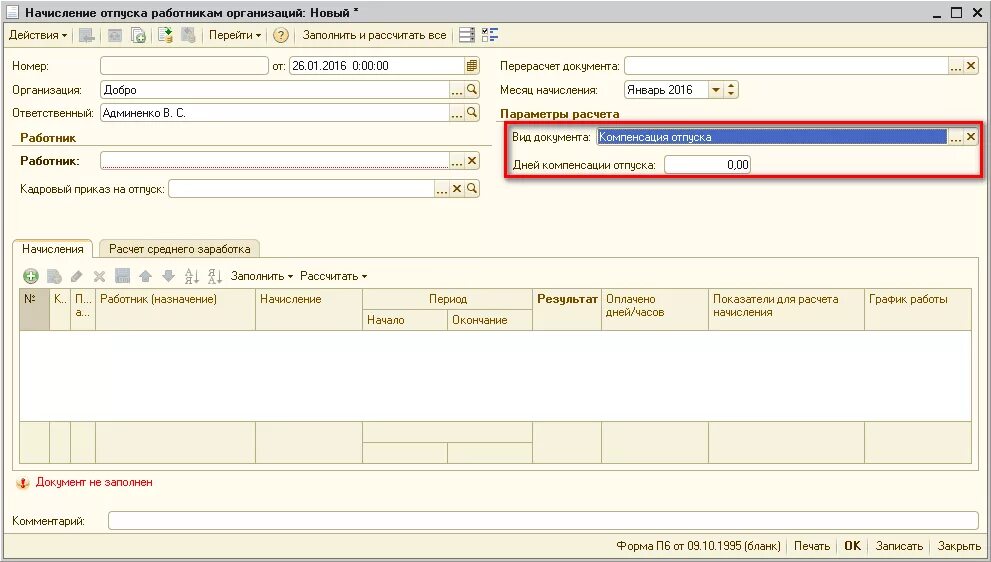Click the Работник (назначение) column header
The height and width of the screenshot is (562, 991).
pos(176,311)
